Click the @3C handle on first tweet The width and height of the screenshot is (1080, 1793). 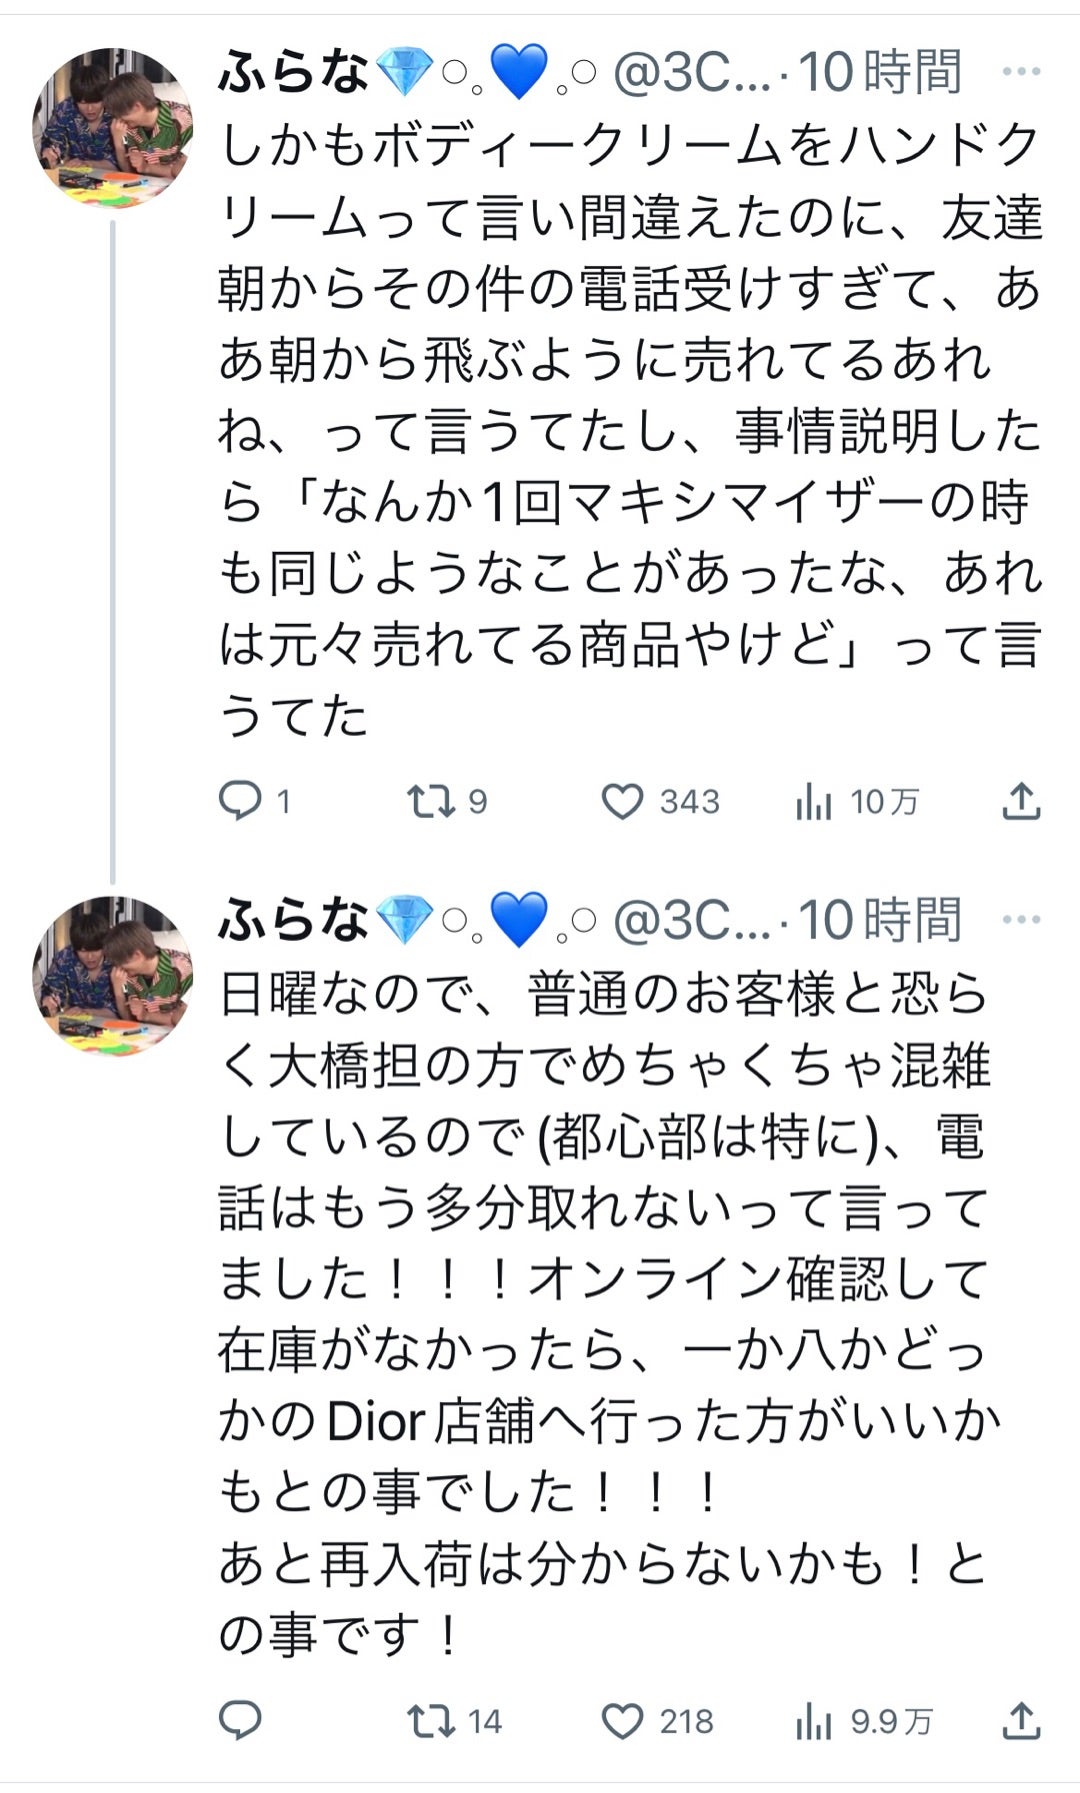click(x=691, y=73)
